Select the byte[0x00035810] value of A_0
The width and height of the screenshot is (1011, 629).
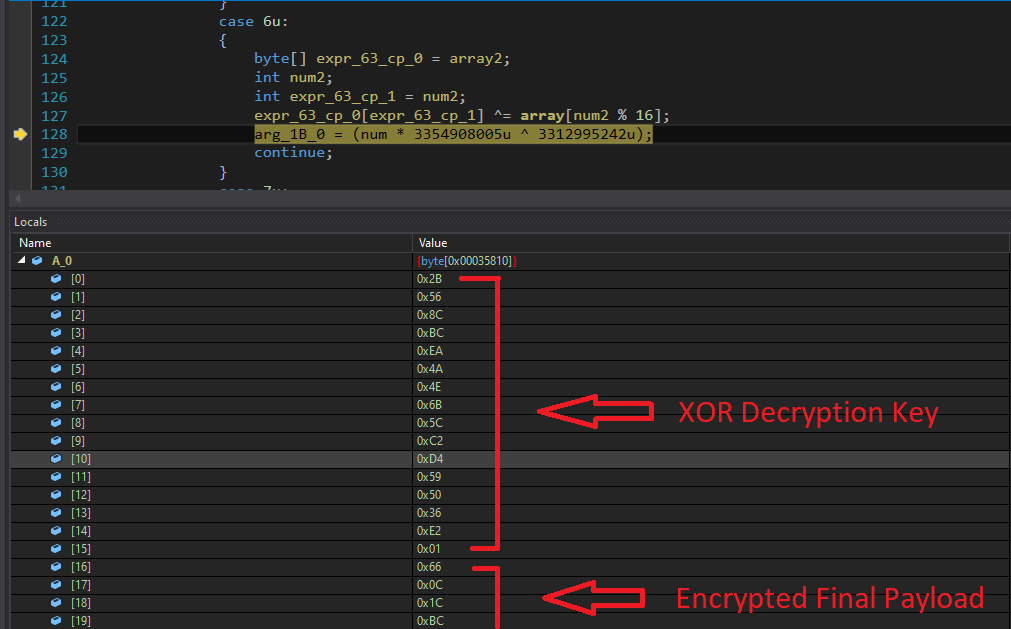click(467, 261)
